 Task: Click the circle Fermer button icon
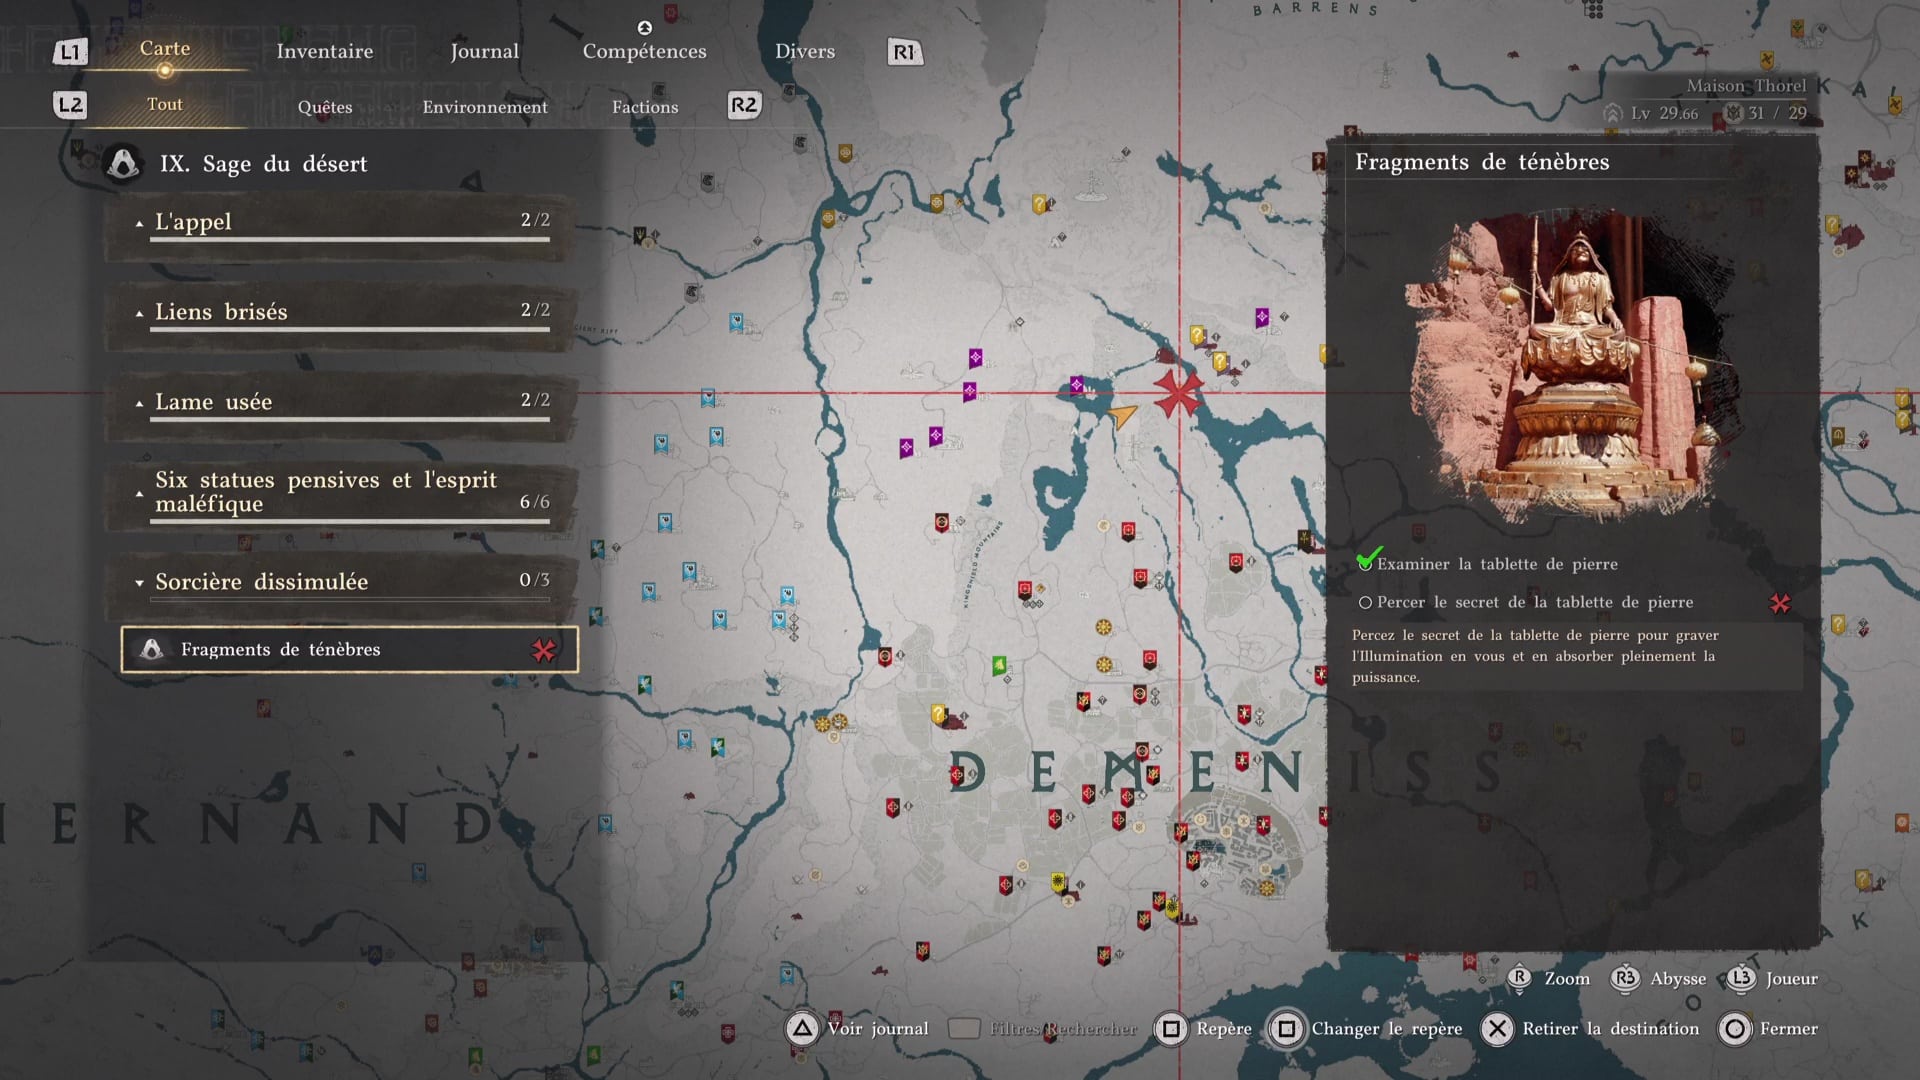point(1735,1028)
